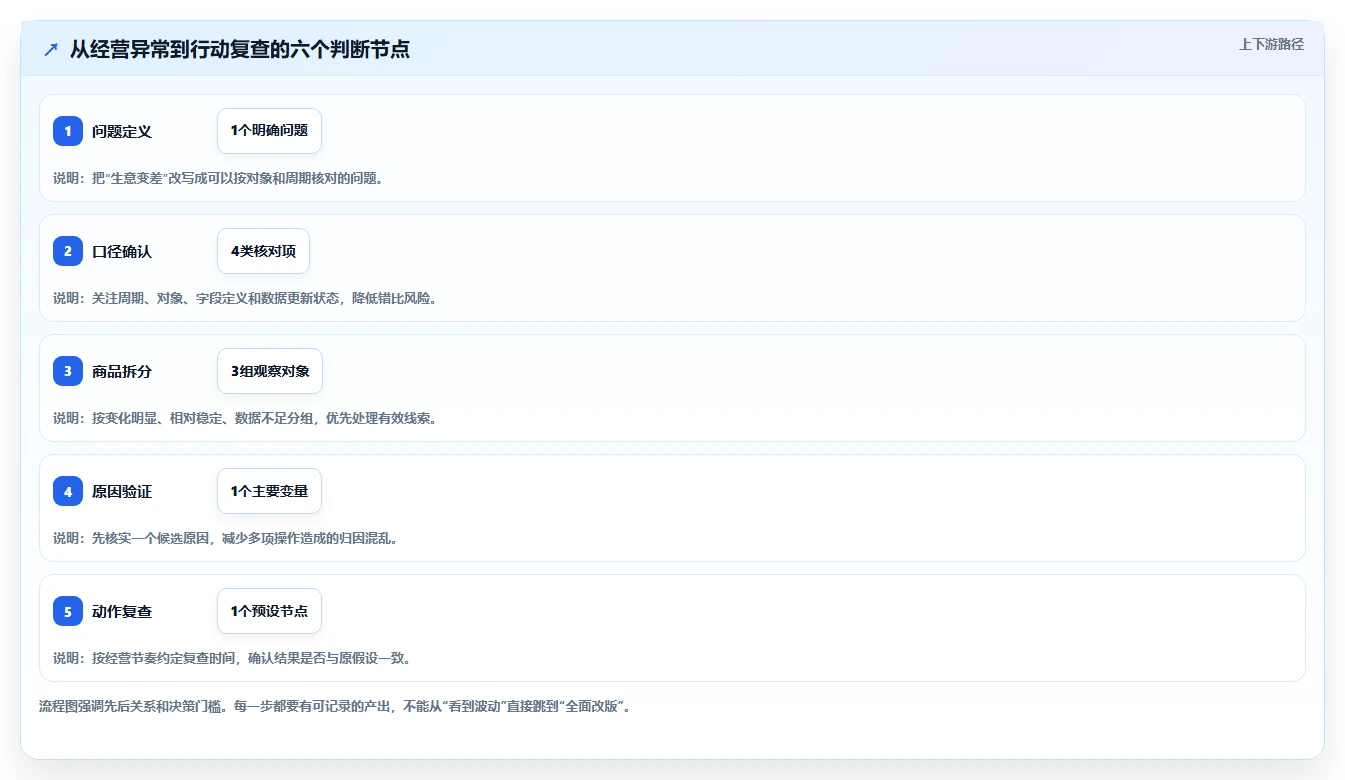The image size is (1345, 780).
Task: Click the step 5 number badge
Action: coord(68,611)
